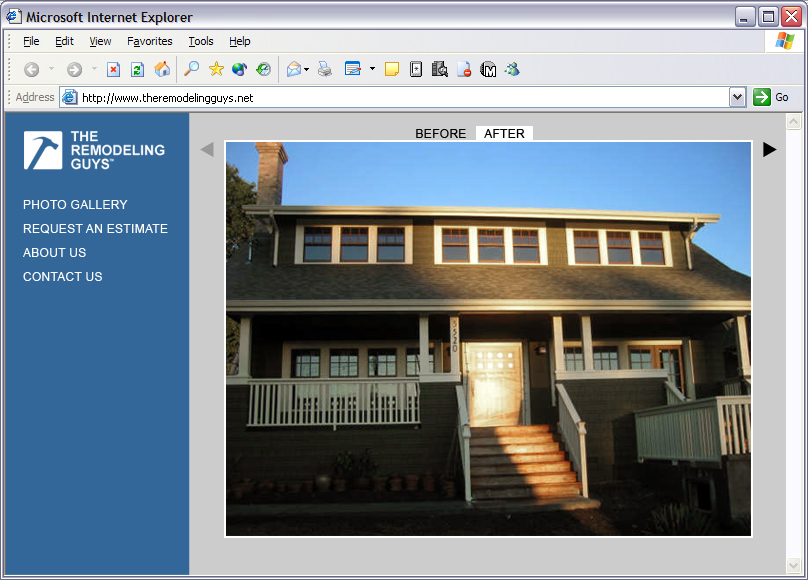Click the REQUEST AN ESTIMATE link
The image size is (808, 580).
pos(95,228)
